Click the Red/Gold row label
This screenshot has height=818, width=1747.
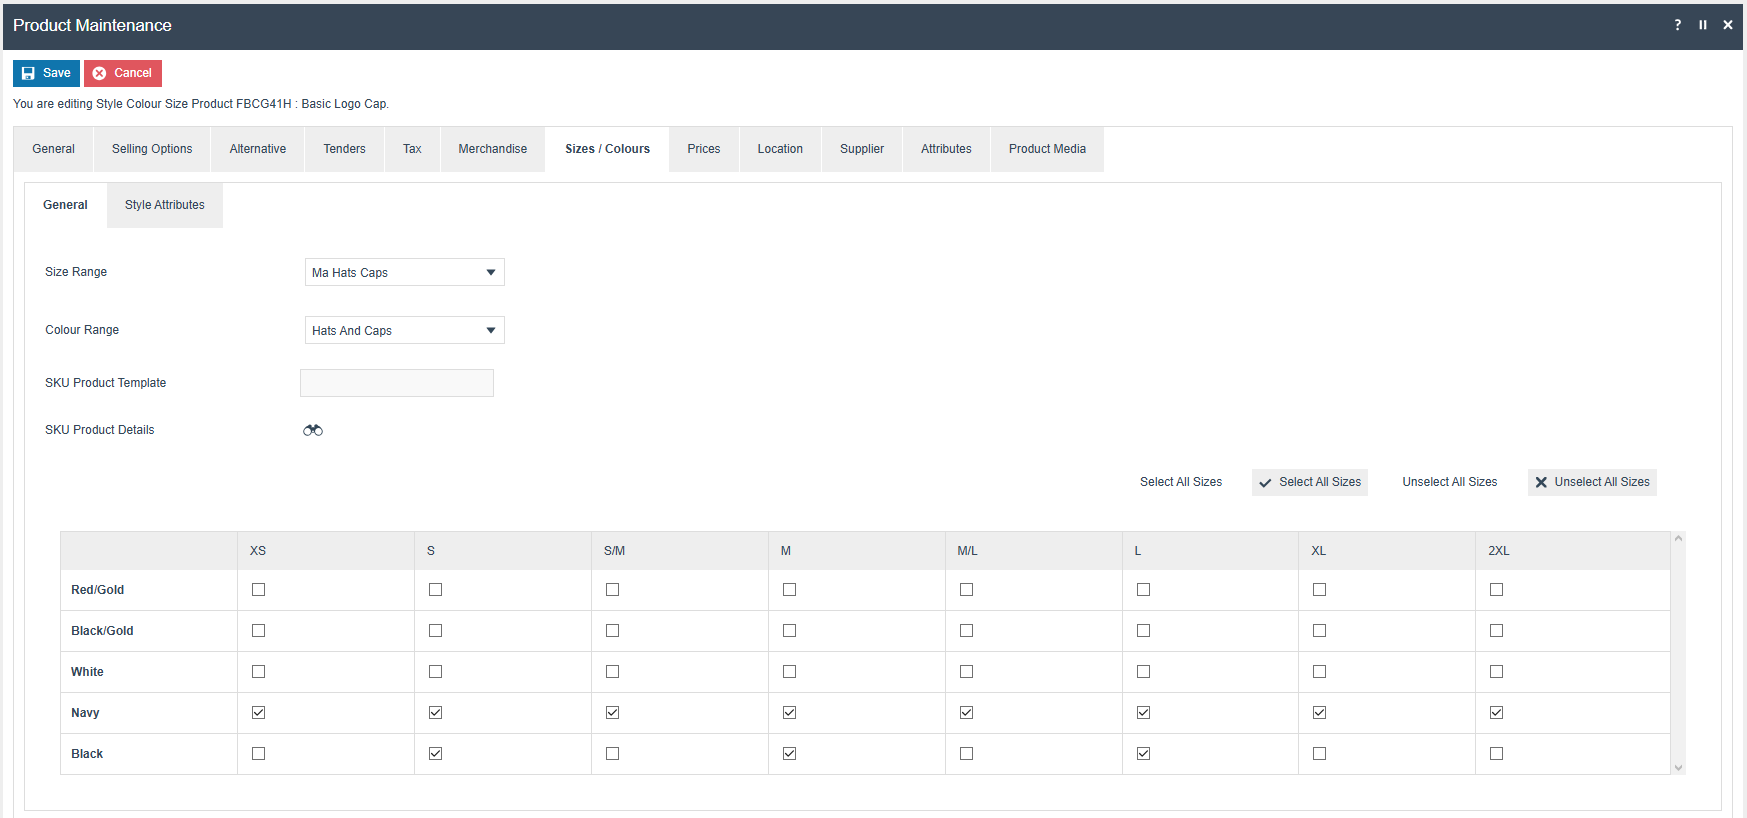coord(98,590)
